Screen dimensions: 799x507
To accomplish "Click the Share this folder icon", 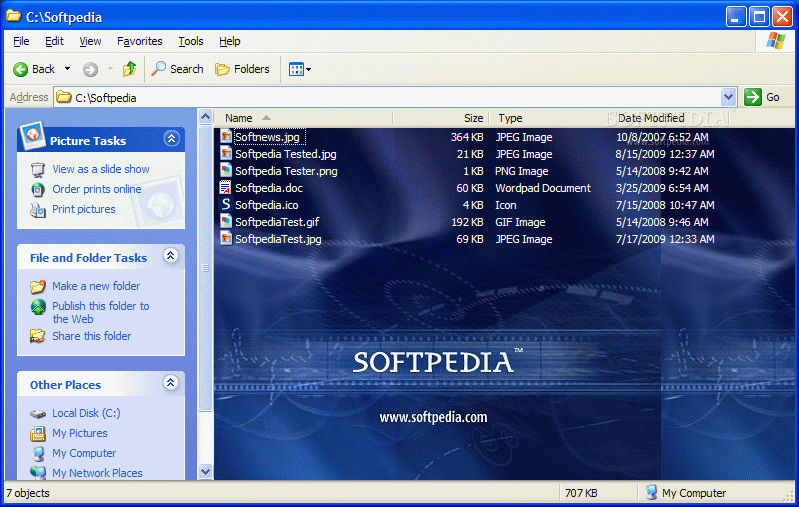I will point(38,336).
